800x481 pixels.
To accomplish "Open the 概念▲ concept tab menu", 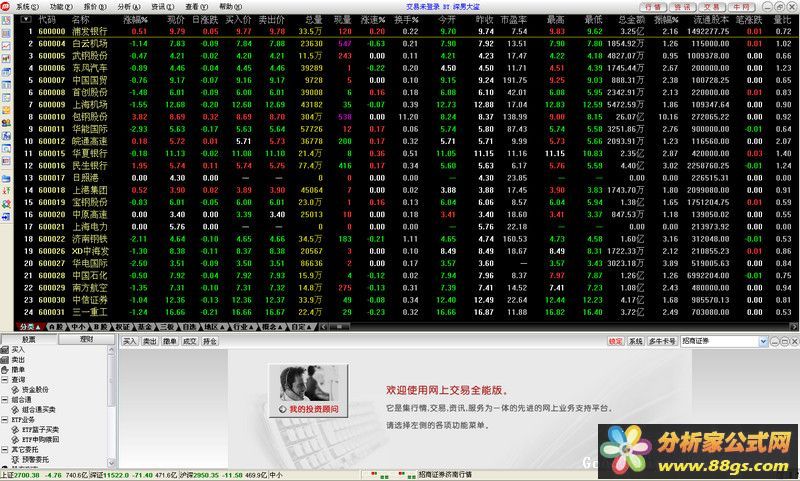I will tap(272, 326).
